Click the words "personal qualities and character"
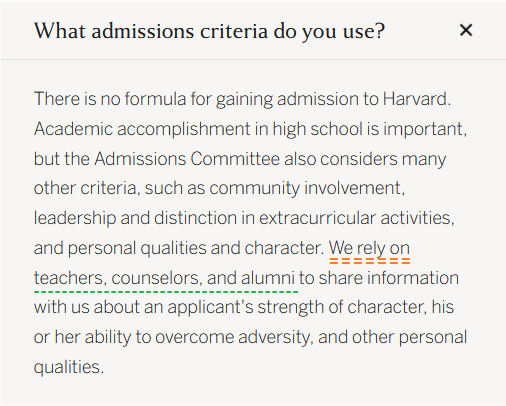 click(196, 248)
